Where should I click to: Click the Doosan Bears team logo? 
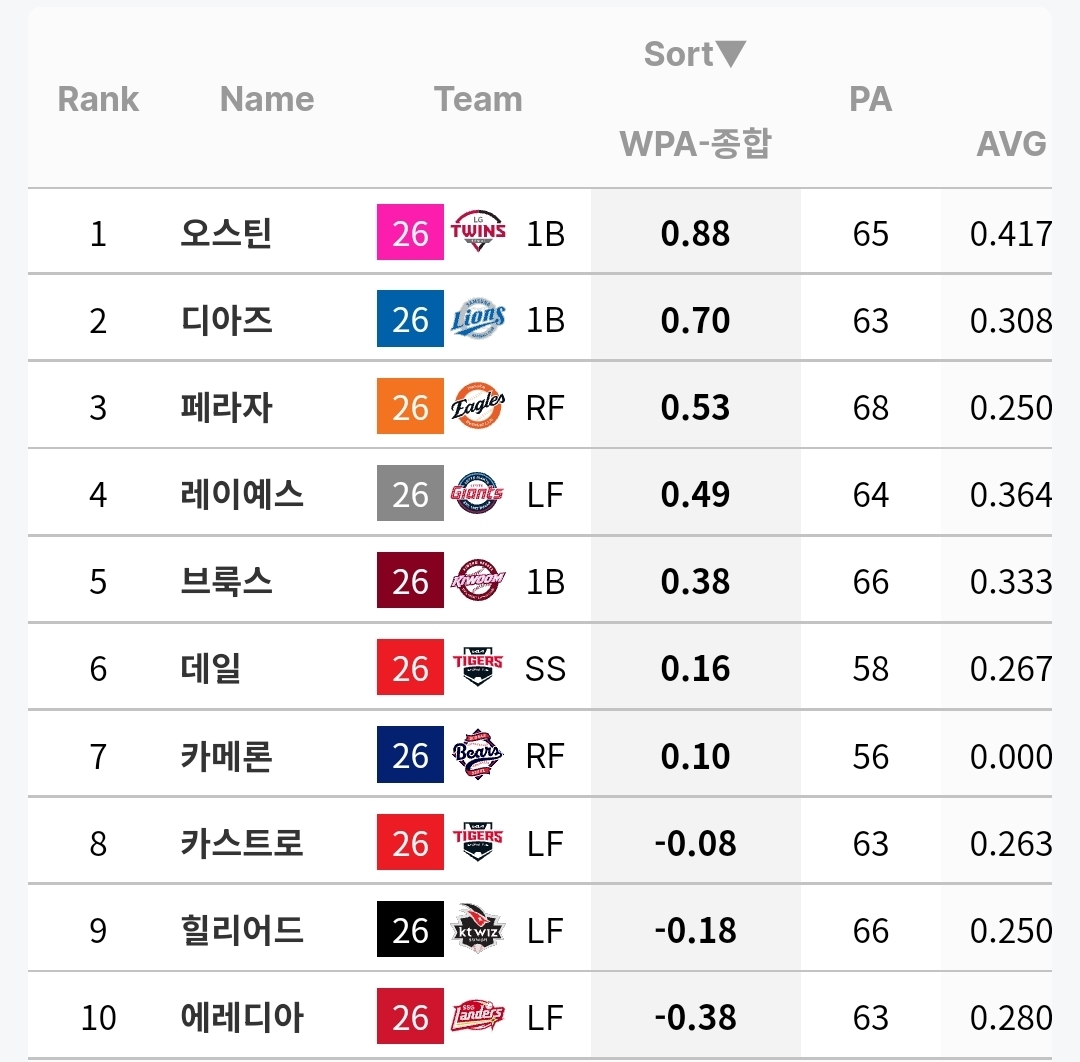(478, 755)
